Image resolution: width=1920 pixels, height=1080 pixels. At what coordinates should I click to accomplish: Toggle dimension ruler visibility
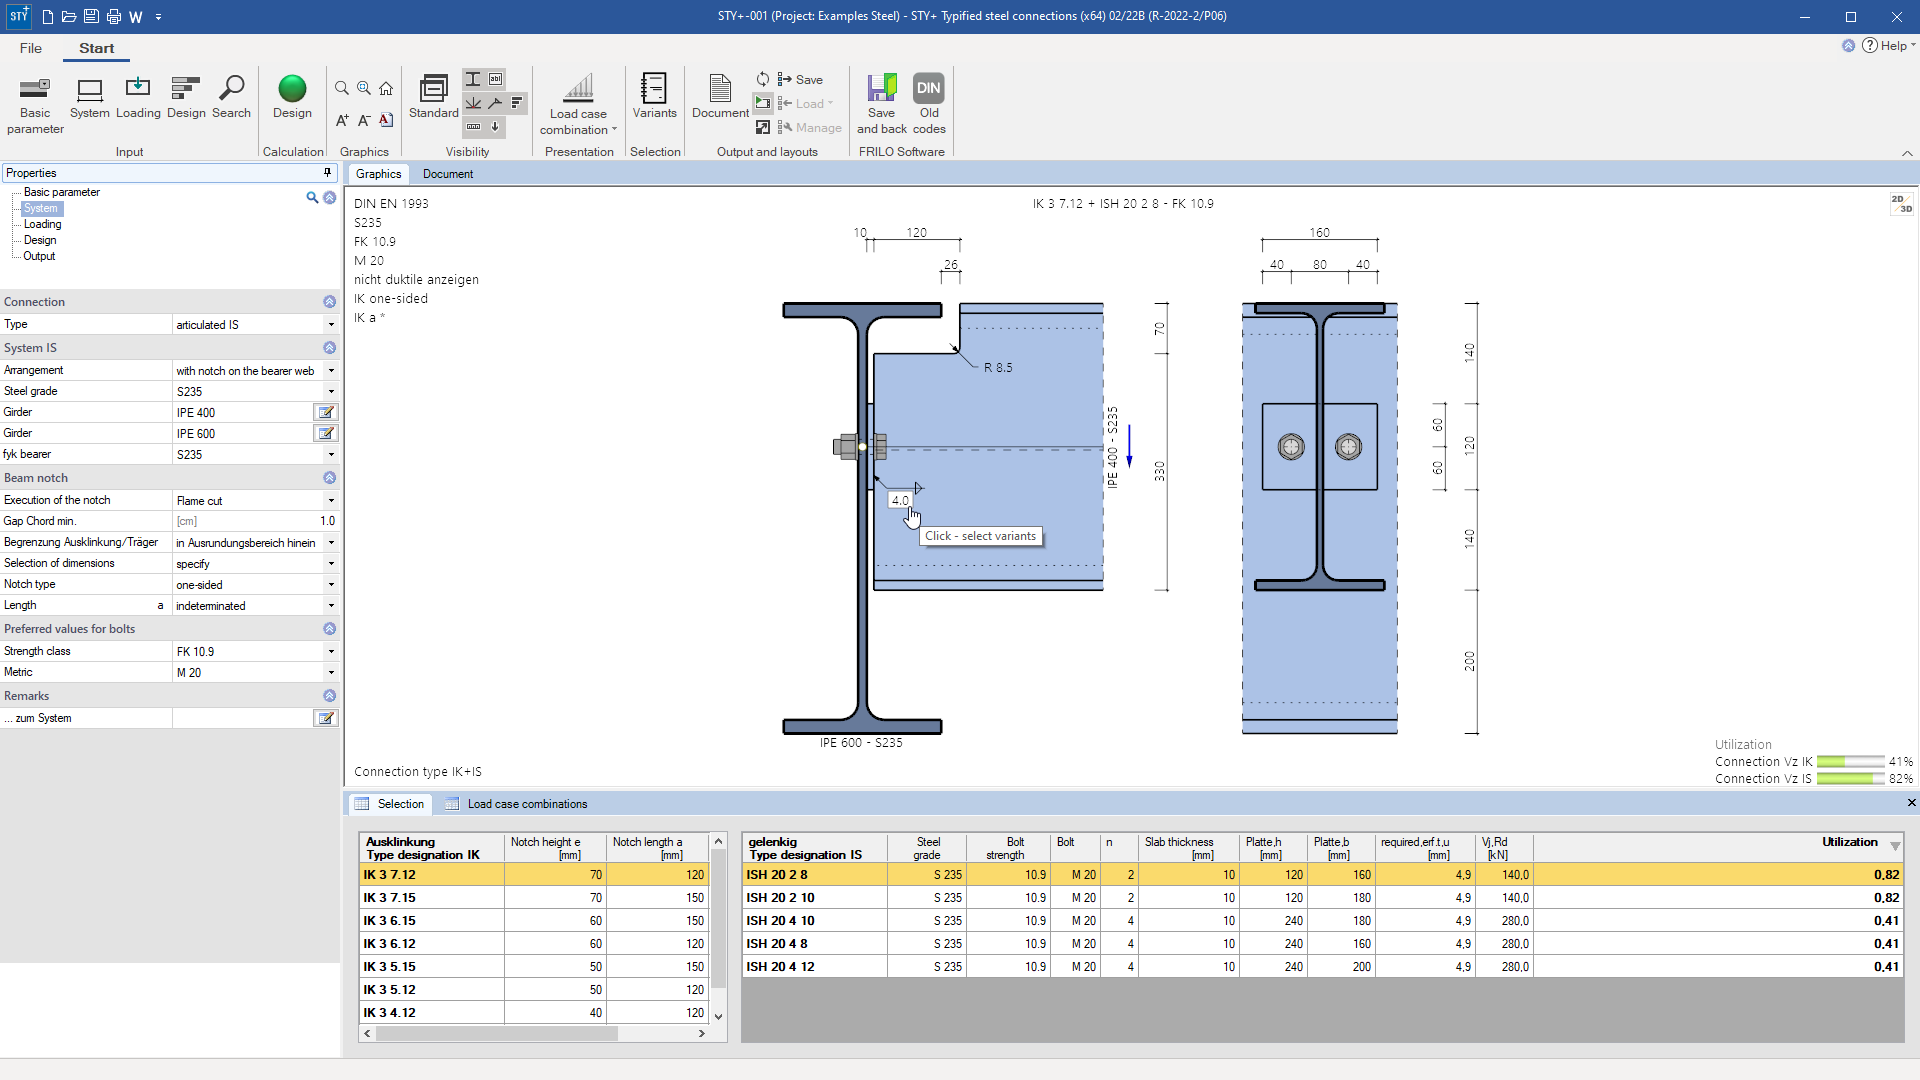(x=473, y=127)
